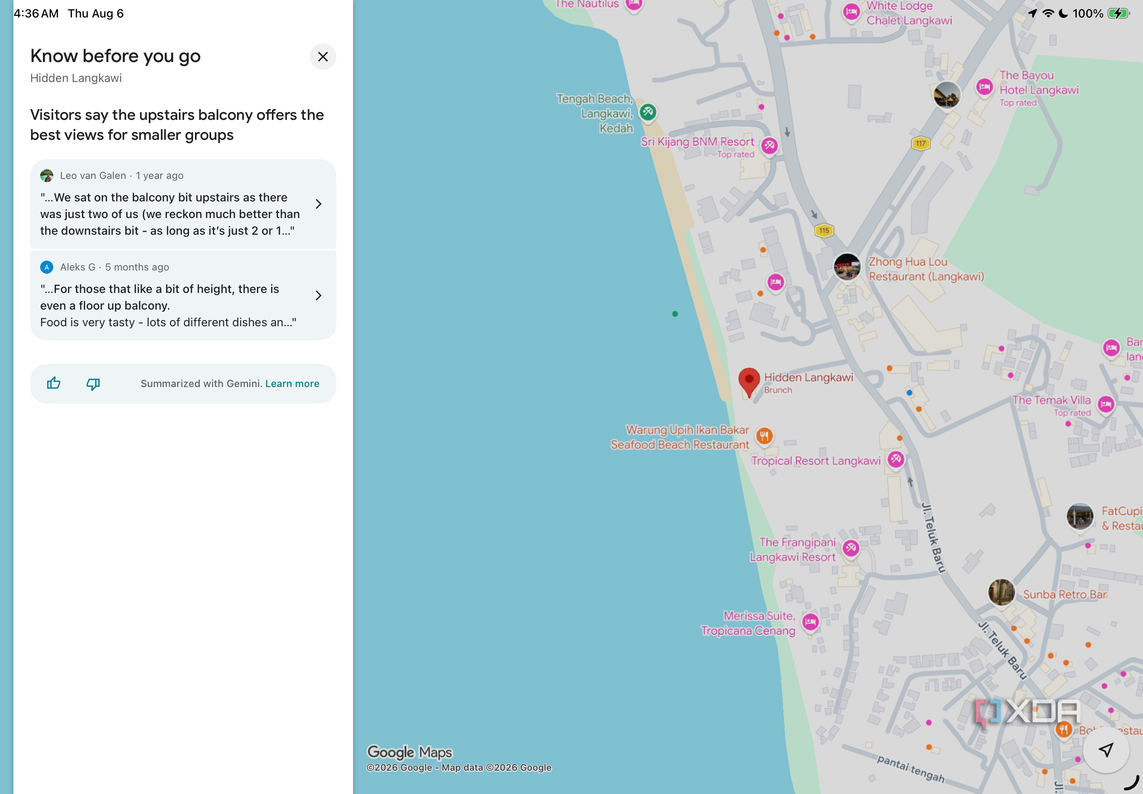
Task: Tap Tropical Resort Langkawi label text
Action: point(816,461)
